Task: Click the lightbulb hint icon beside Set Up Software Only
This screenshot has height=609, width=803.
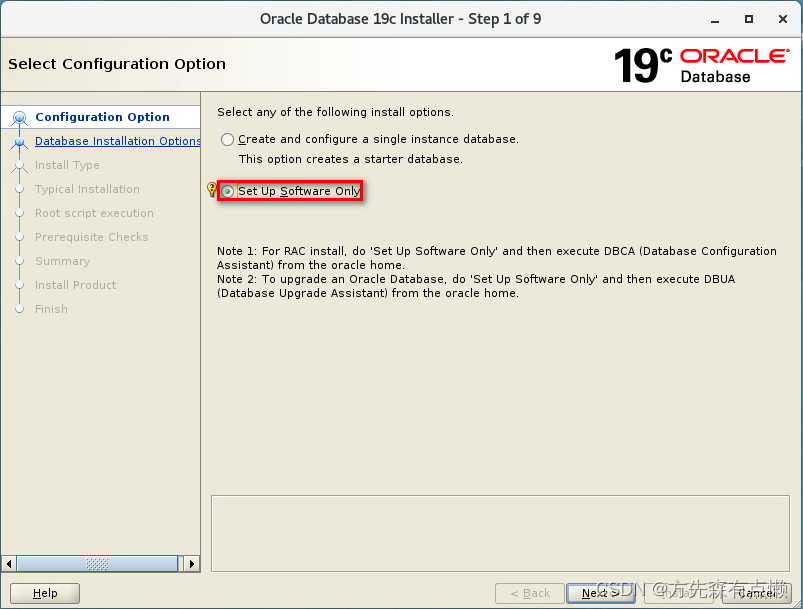Action: click(x=212, y=190)
